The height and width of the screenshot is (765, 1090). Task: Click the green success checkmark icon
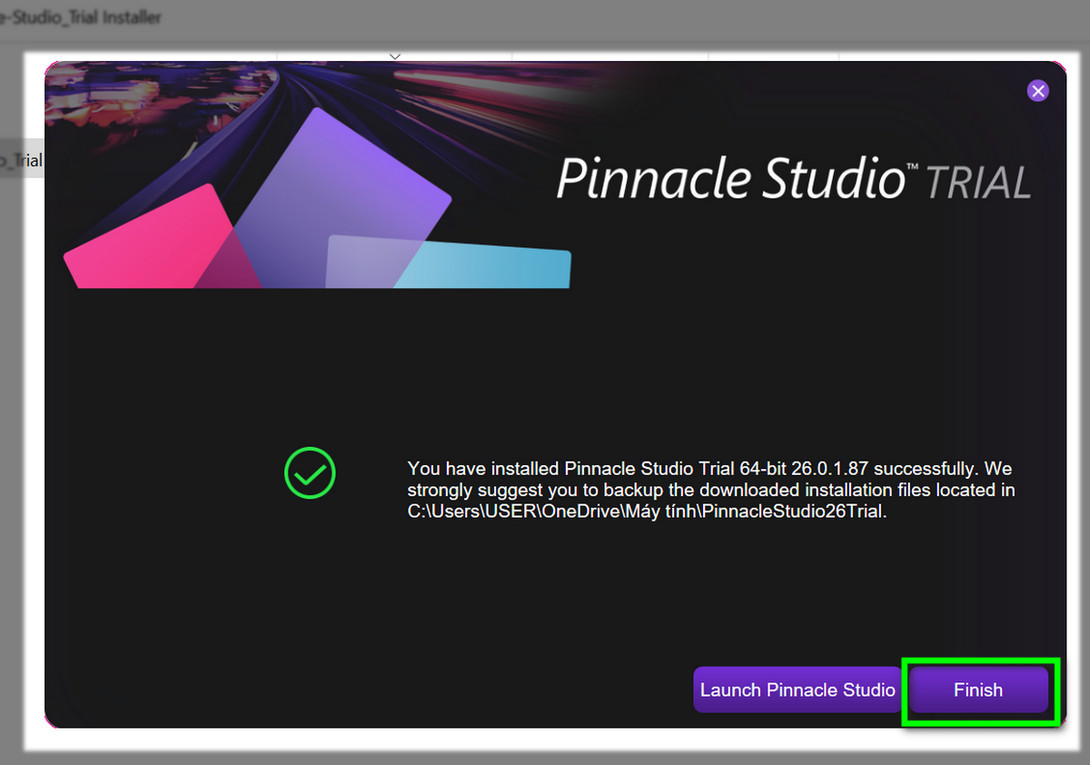click(x=310, y=473)
